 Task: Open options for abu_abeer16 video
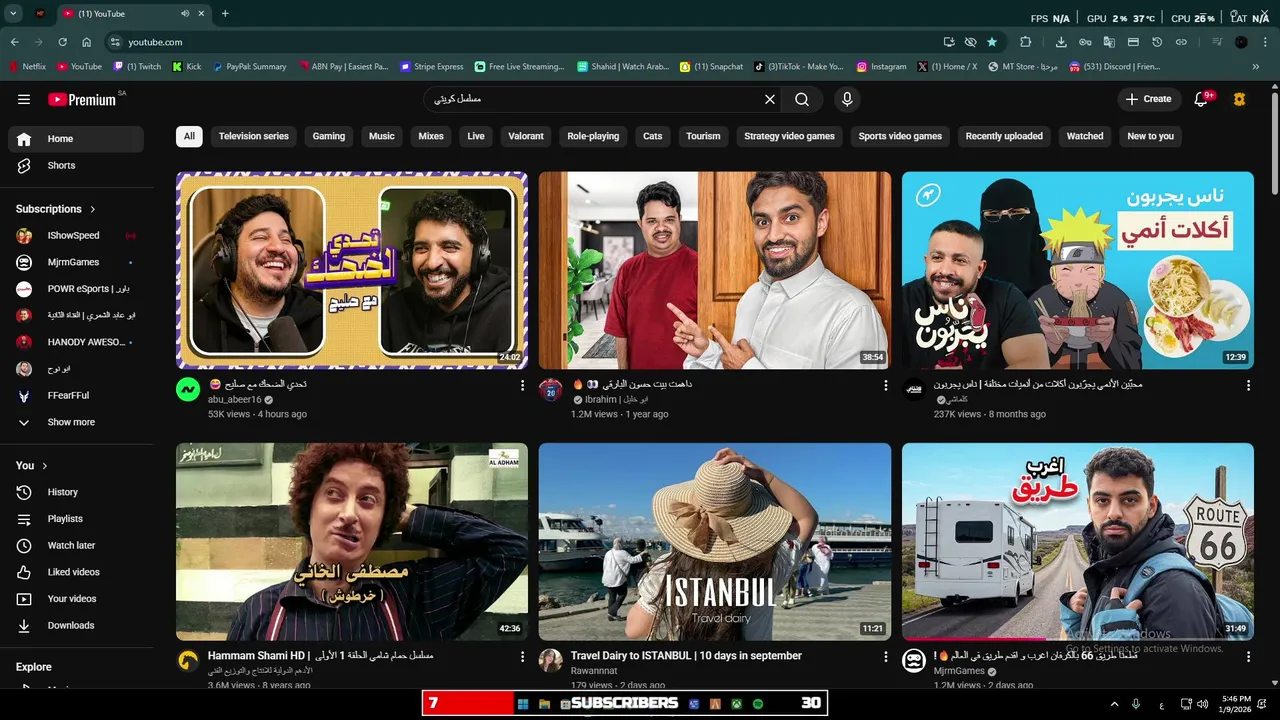(522, 385)
